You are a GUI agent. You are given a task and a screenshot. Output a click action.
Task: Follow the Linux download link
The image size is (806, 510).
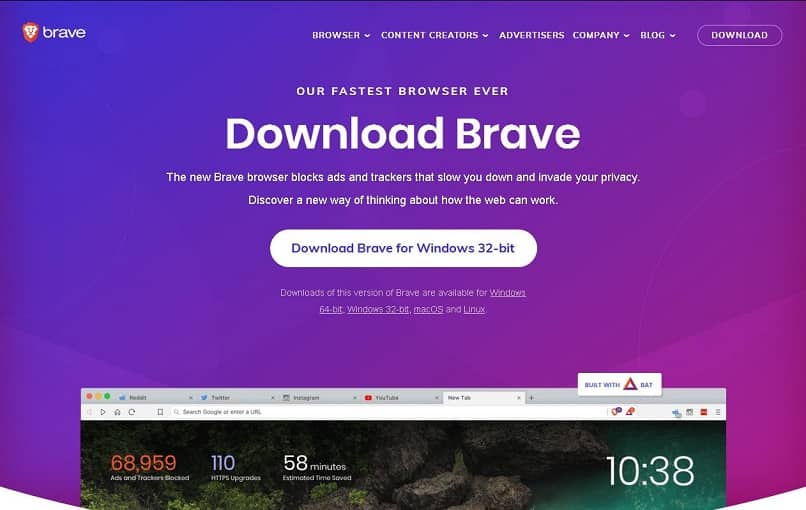(474, 309)
